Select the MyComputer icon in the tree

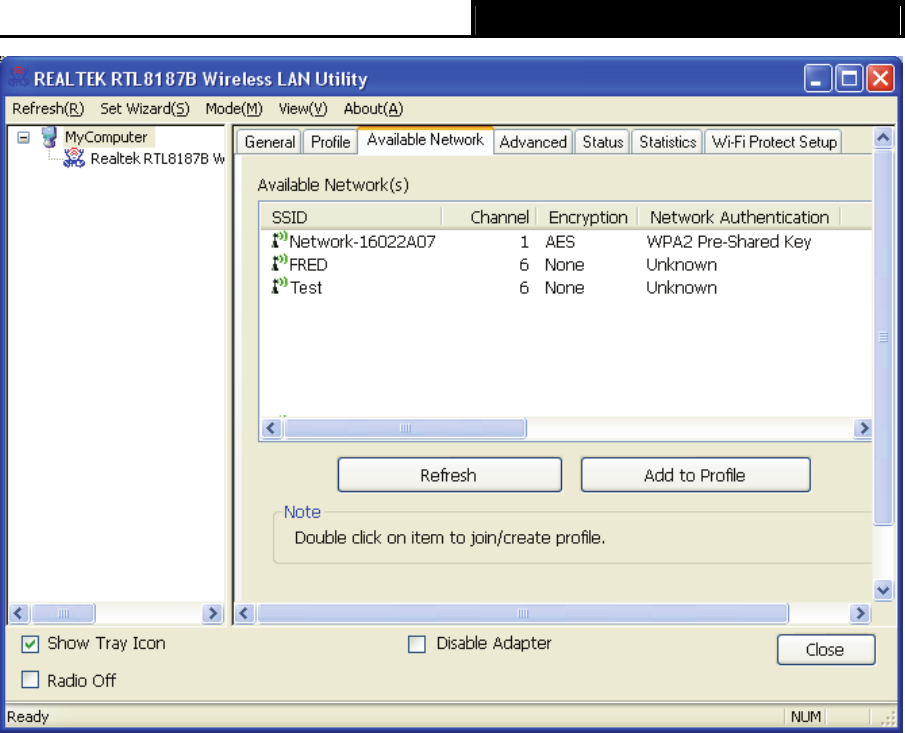(x=50, y=137)
